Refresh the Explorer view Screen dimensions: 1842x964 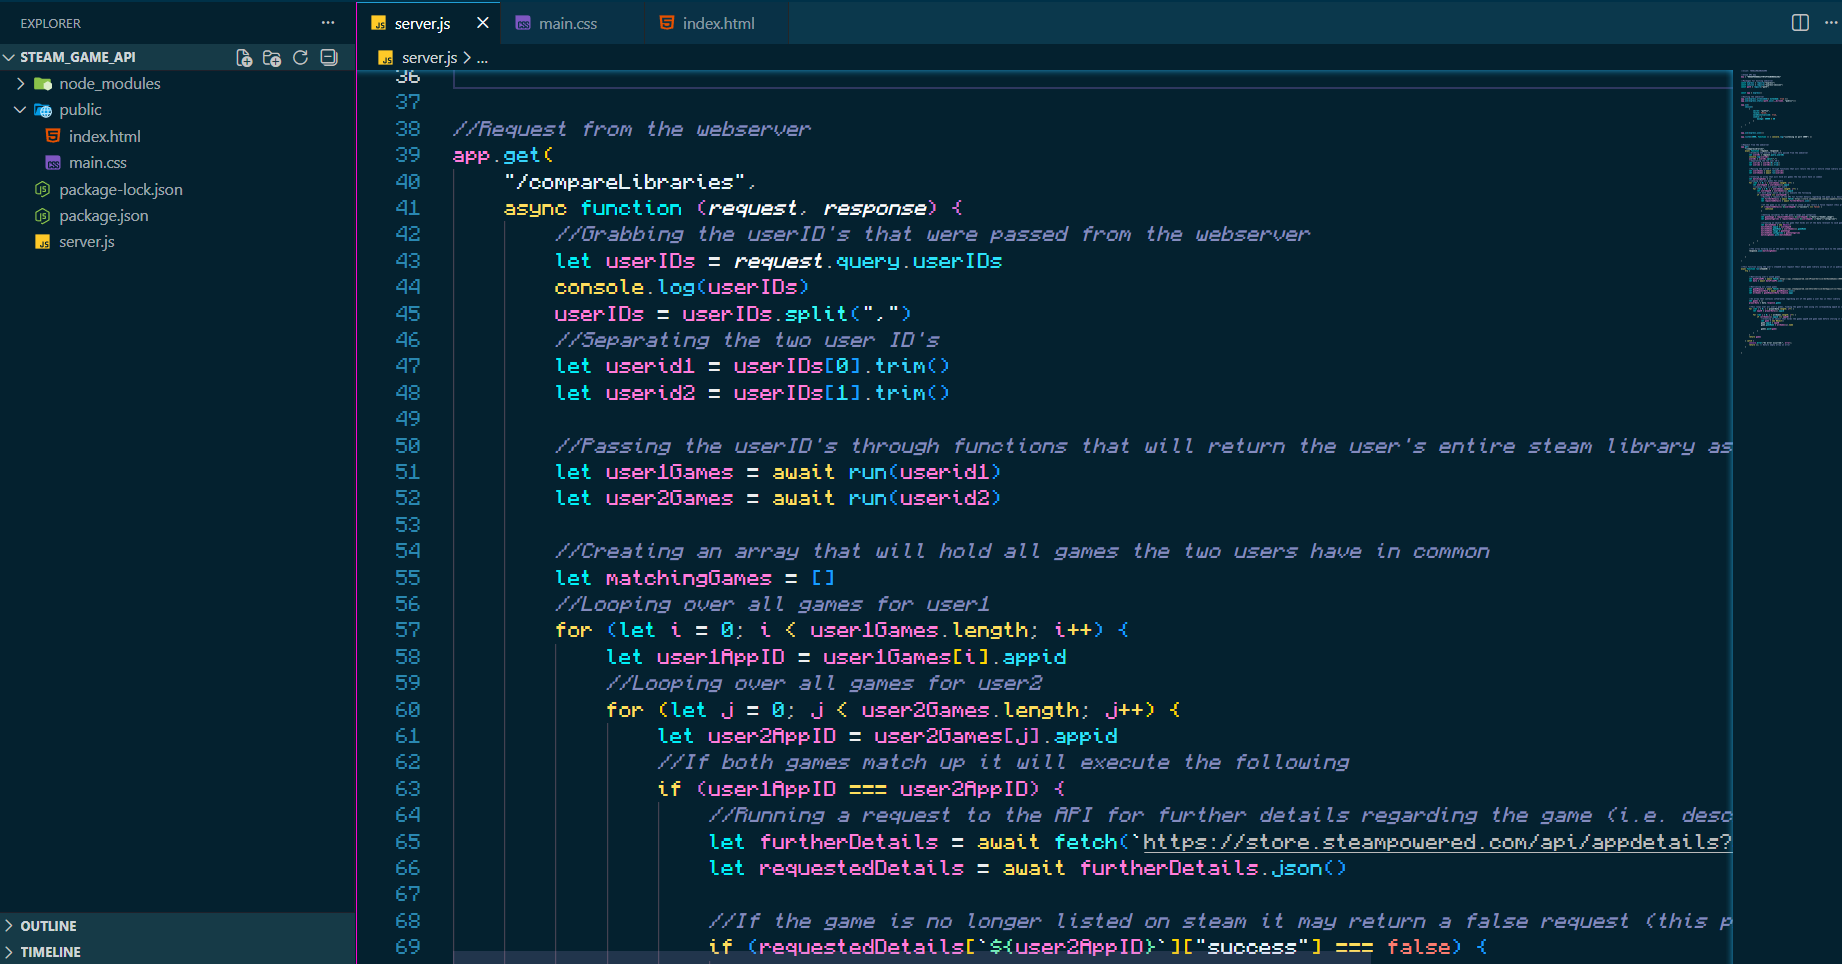pos(299,57)
